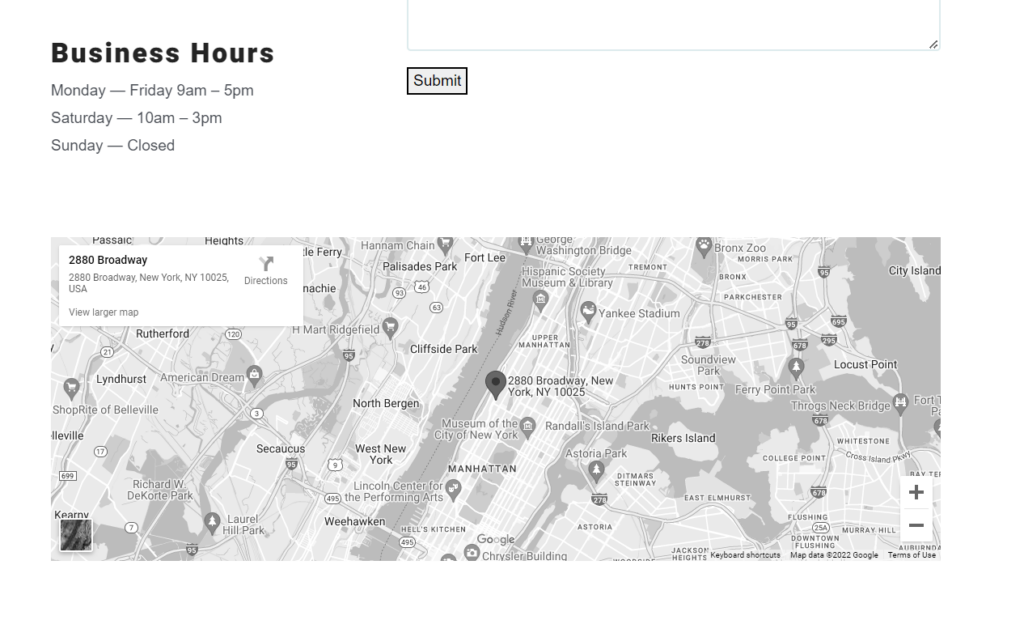Click the ShopRite of Belleville cart icon

71,388
